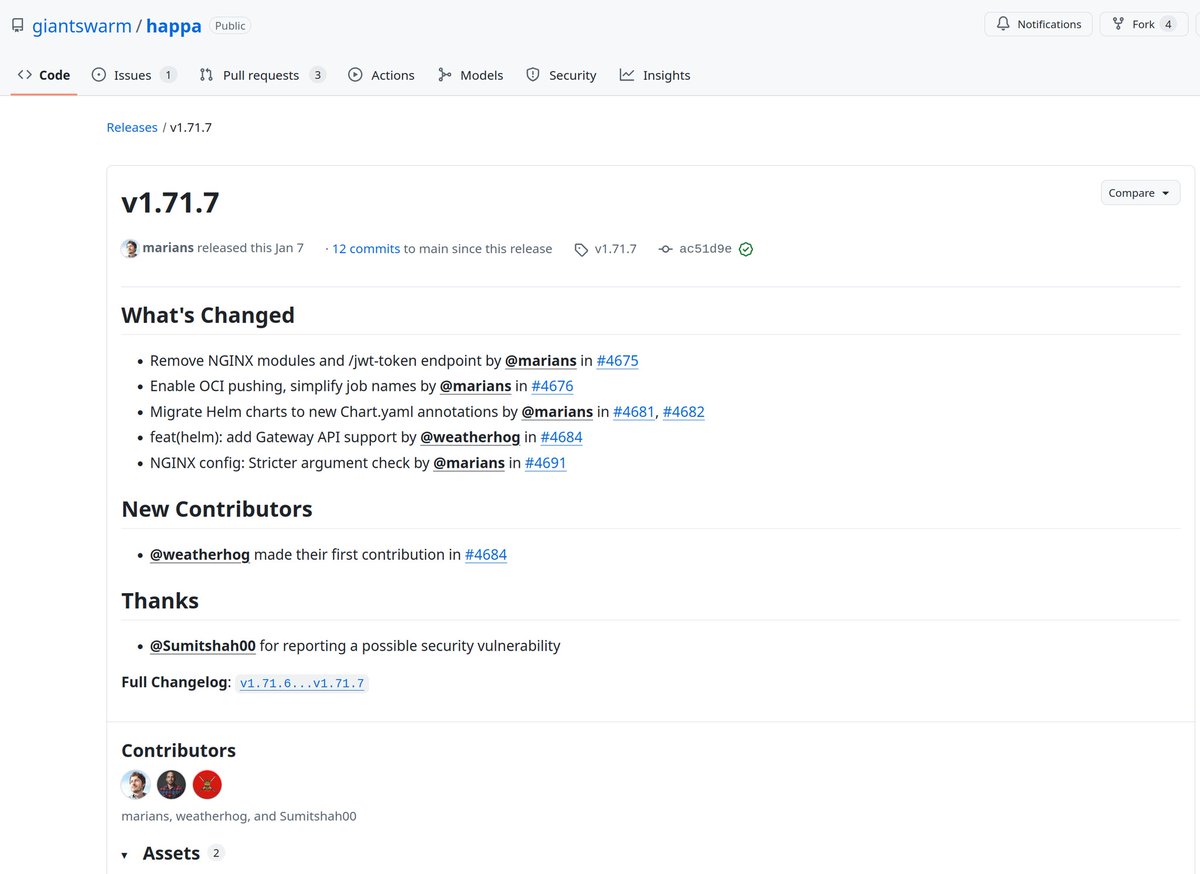Click marians avatar next to release author
This screenshot has width=1200, height=874.
(130, 249)
